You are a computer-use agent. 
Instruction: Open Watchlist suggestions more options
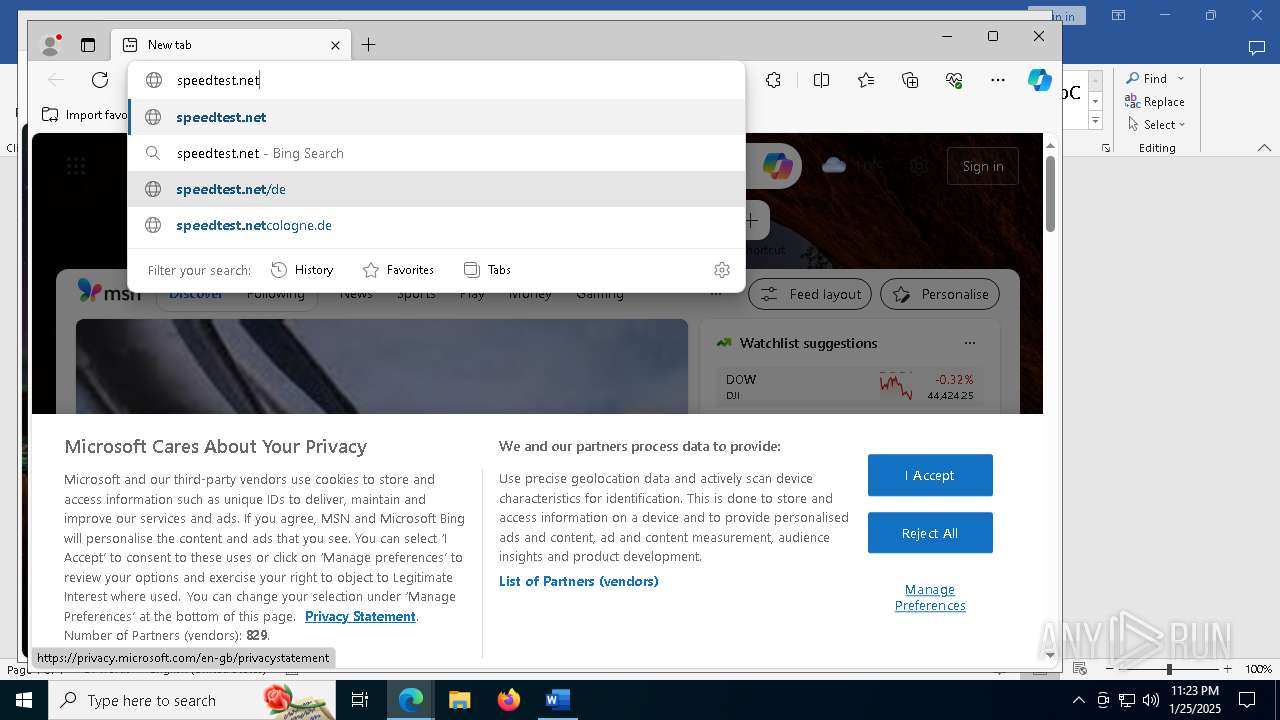[969, 343]
